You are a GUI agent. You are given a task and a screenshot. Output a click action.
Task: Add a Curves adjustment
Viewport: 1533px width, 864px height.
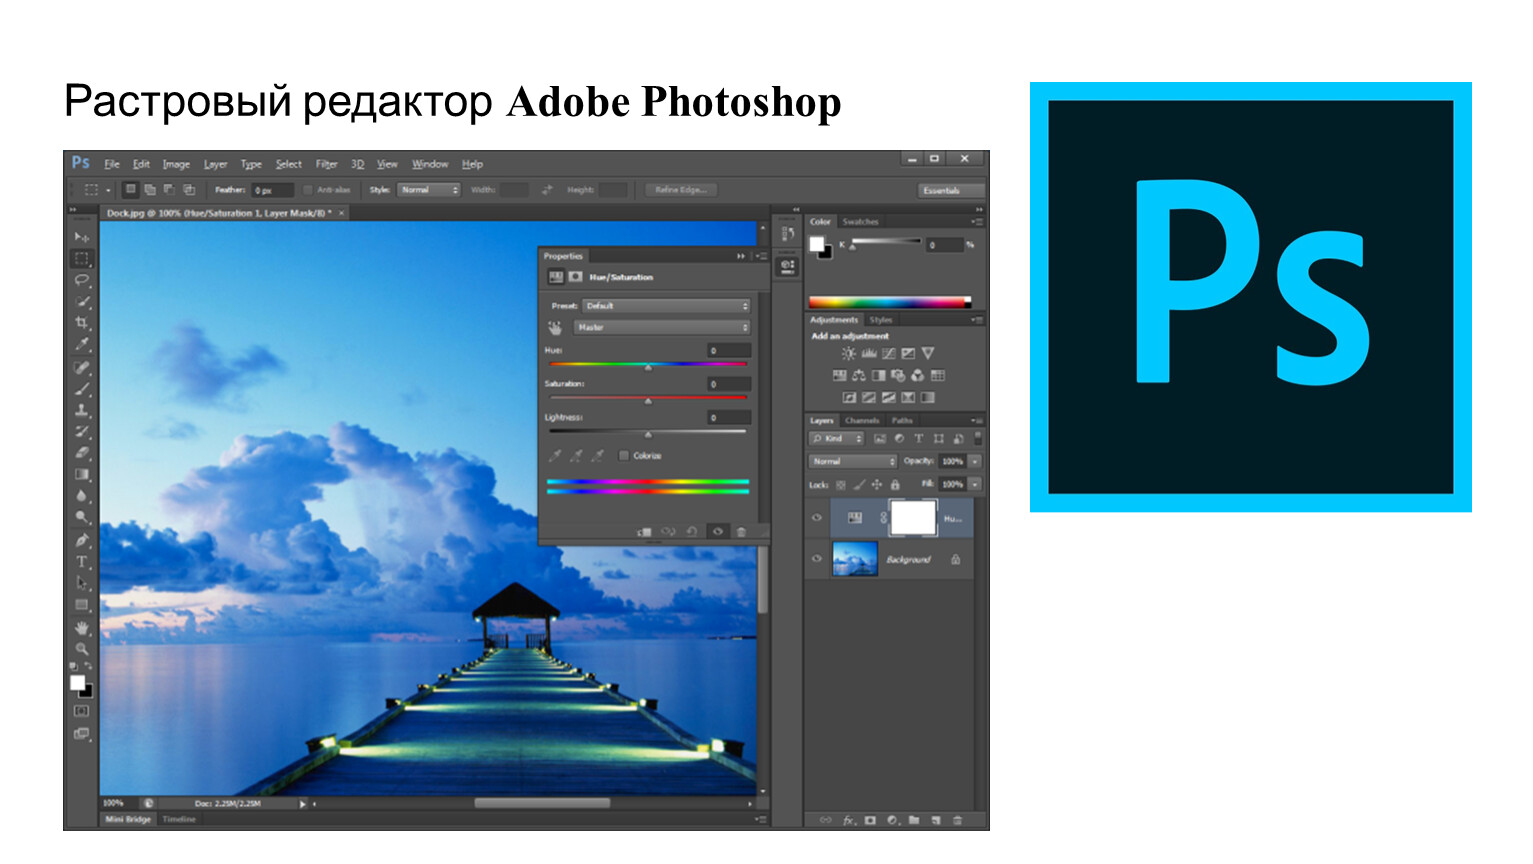[x=889, y=353]
